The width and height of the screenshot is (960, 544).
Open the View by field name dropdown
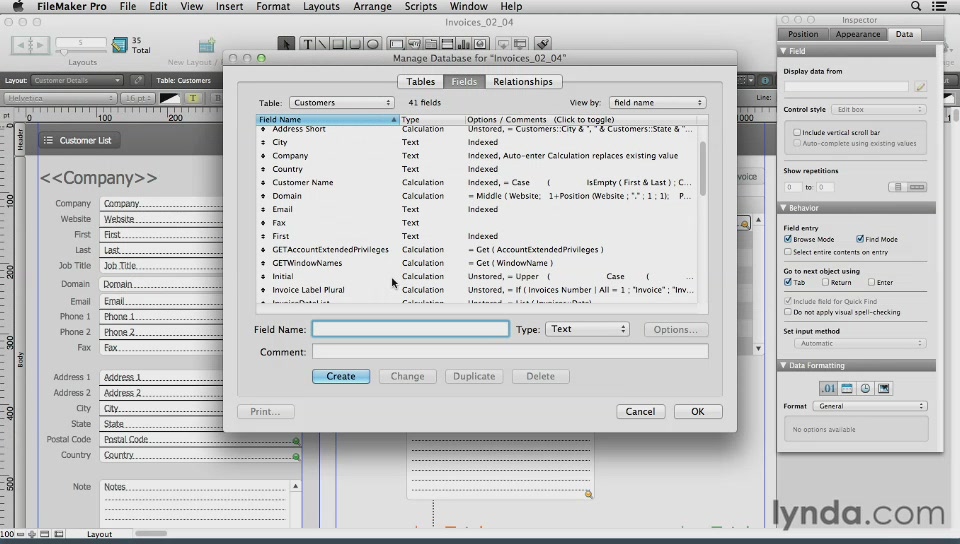tap(657, 103)
